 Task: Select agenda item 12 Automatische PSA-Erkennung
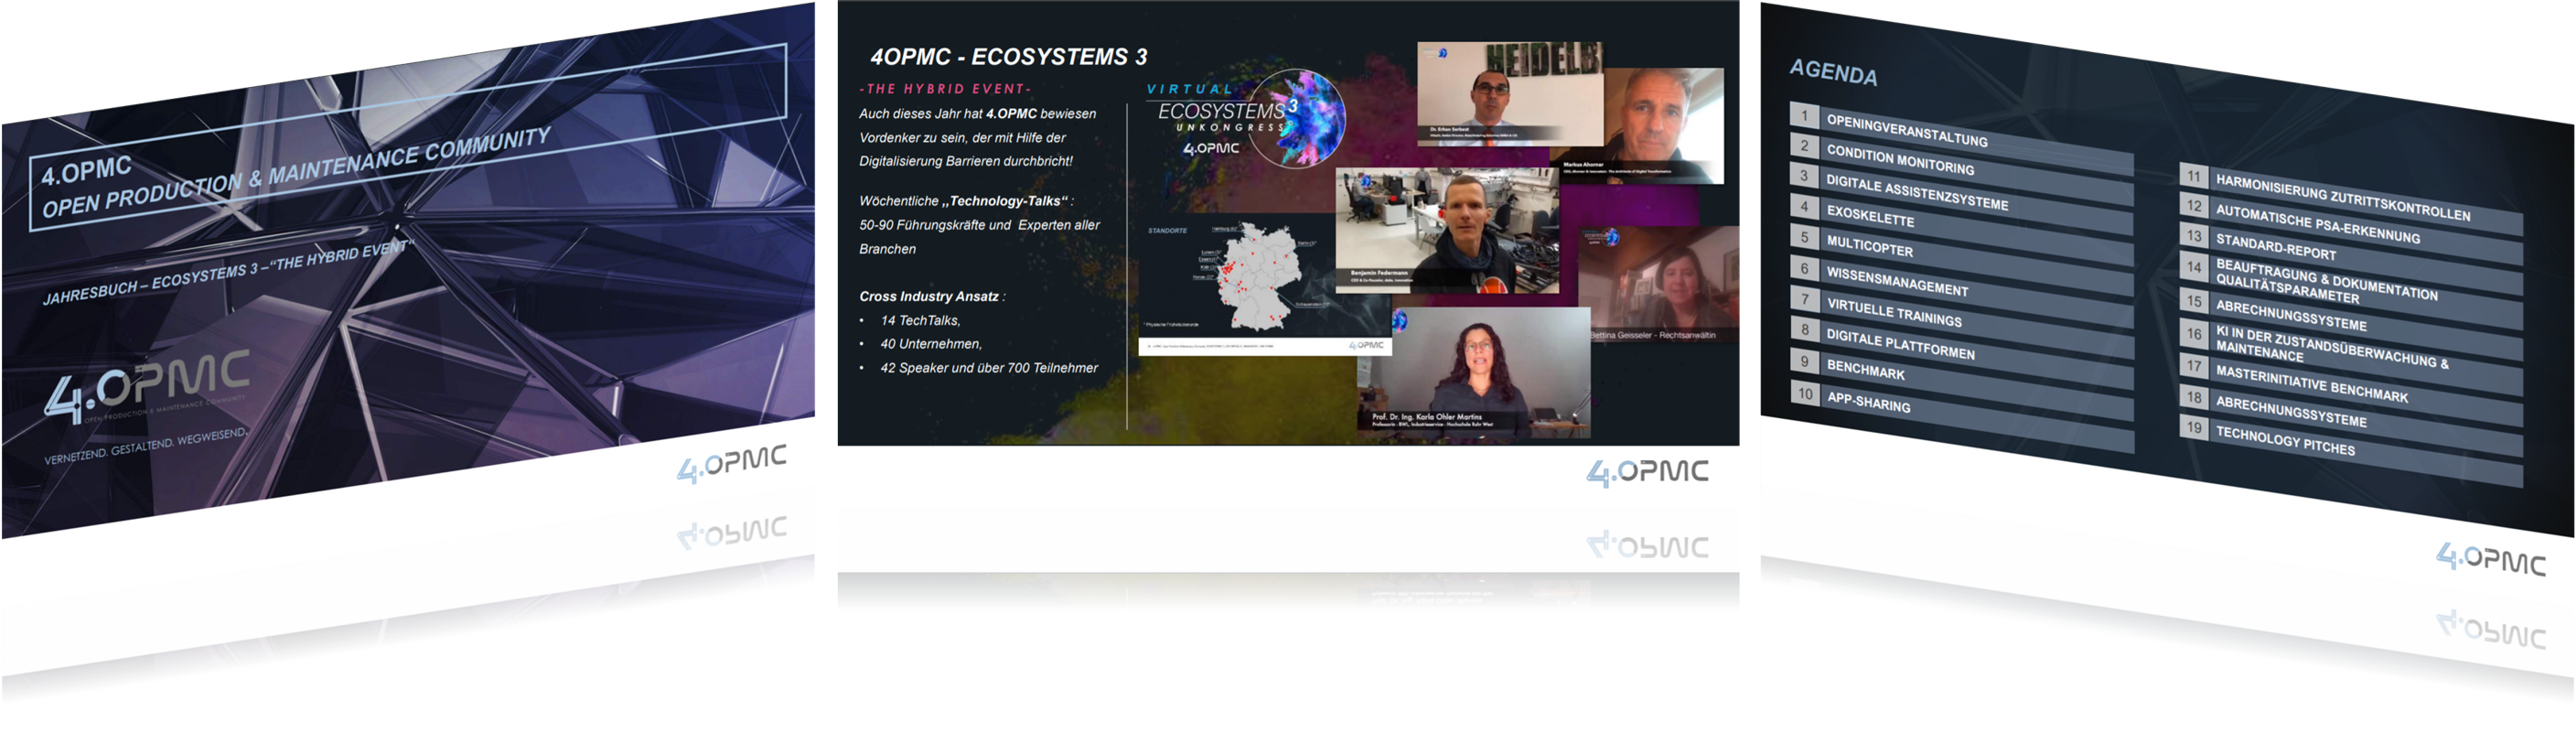click(2351, 229)
